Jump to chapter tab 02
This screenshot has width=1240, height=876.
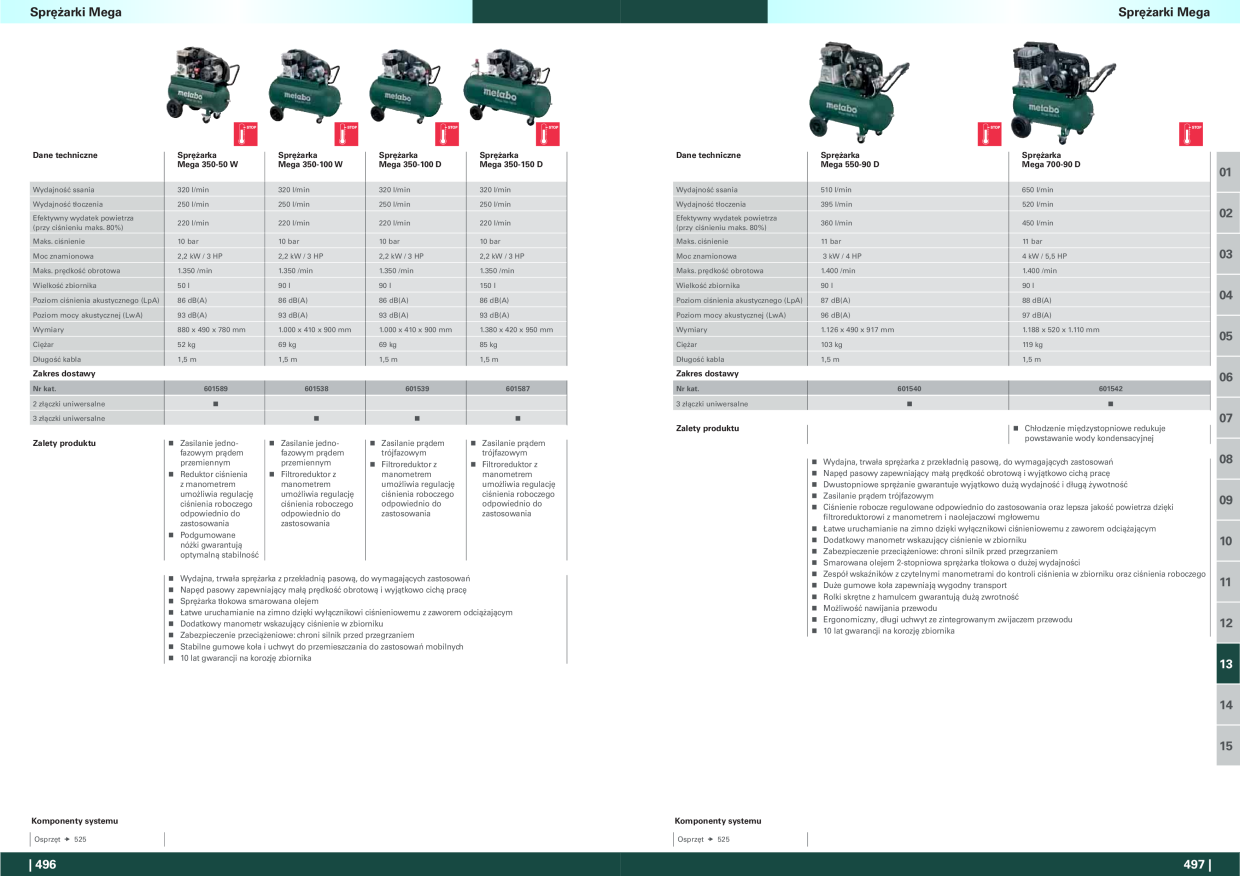point(1227,213)
